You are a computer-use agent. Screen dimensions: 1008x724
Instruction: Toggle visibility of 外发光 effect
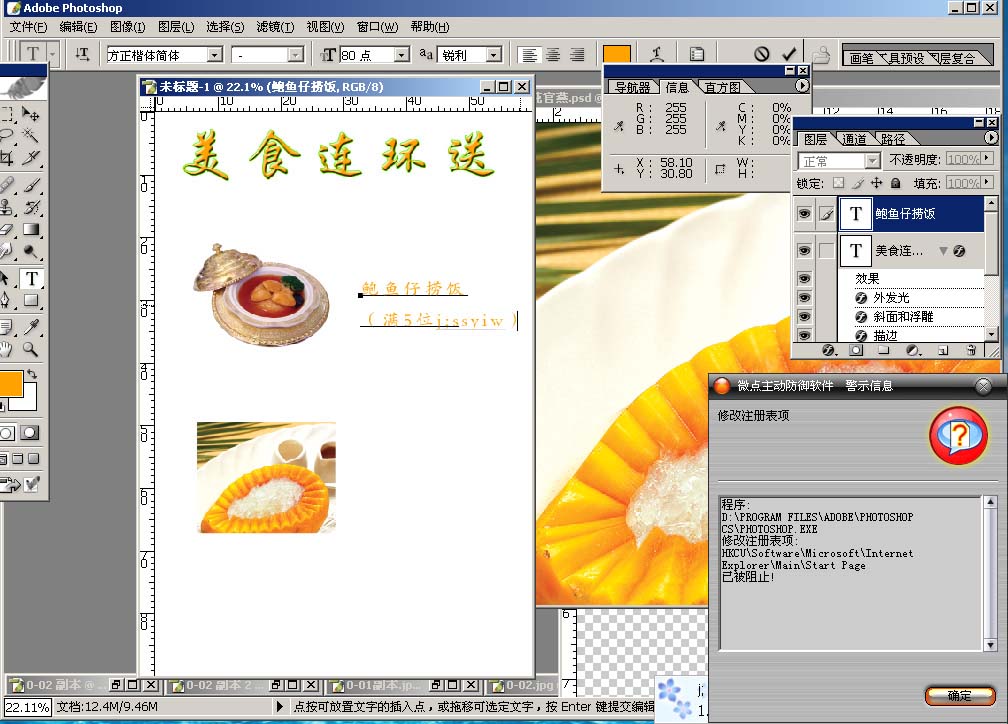tap(803, 298)
